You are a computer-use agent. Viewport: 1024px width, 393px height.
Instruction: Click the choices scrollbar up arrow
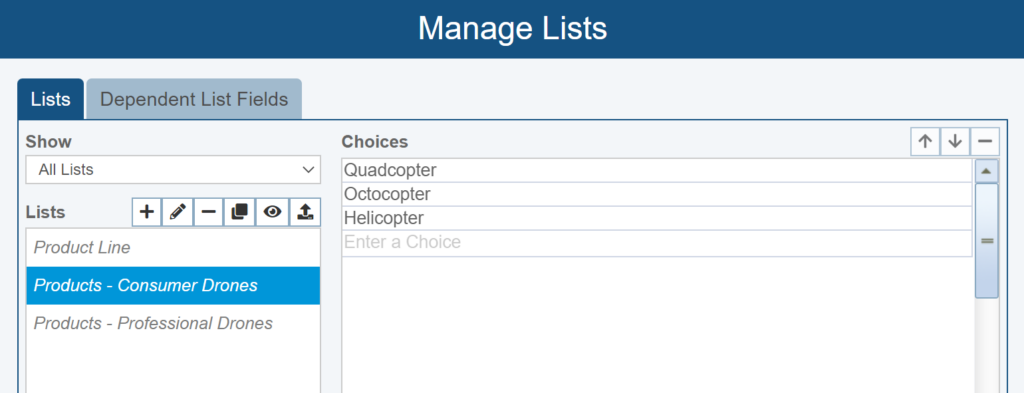[x=986, y=171]
